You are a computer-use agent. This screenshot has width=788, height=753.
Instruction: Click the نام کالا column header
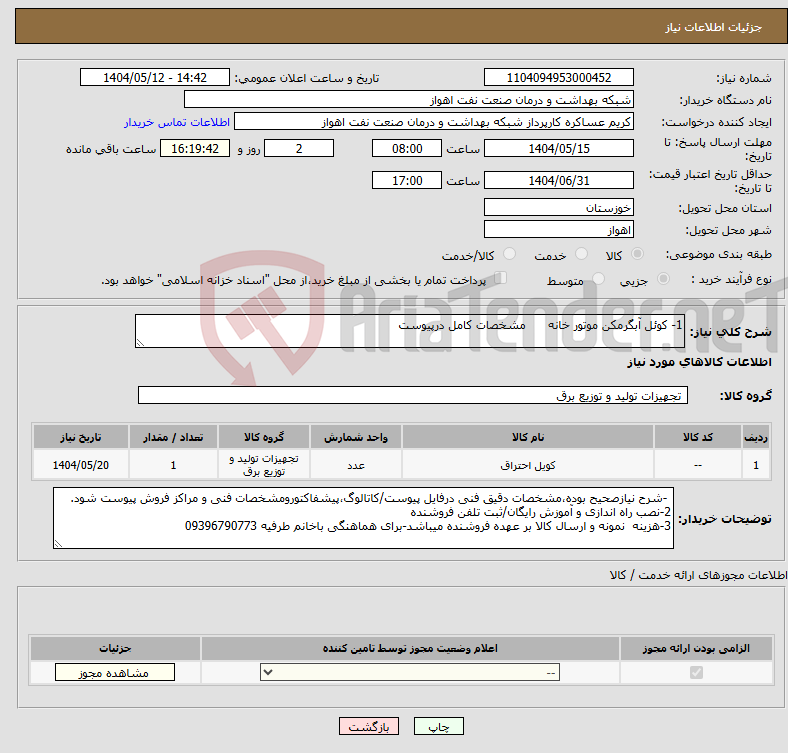click(528, 437)
